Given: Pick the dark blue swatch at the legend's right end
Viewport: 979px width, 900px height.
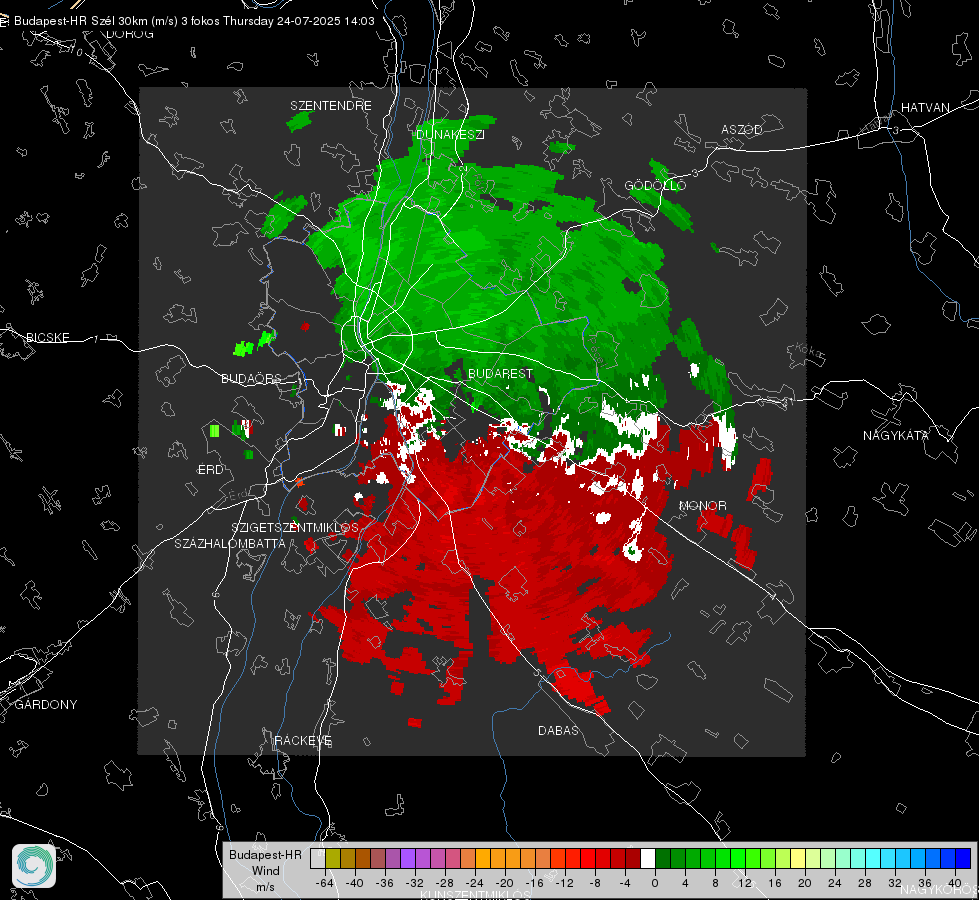Looking at the screenshot, I should (x=963, y=858).
